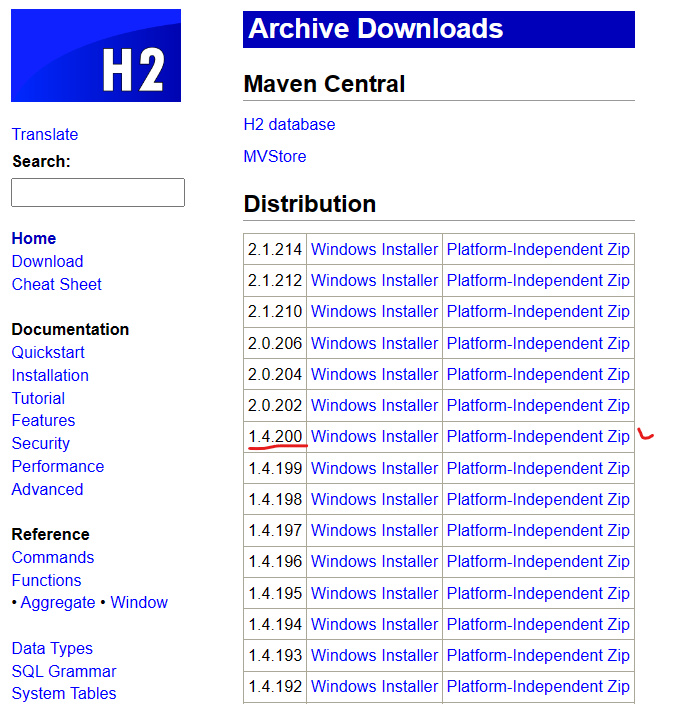Download Windows Installer for version 2.1.214

pyautogui.click(x=374, y=249)
